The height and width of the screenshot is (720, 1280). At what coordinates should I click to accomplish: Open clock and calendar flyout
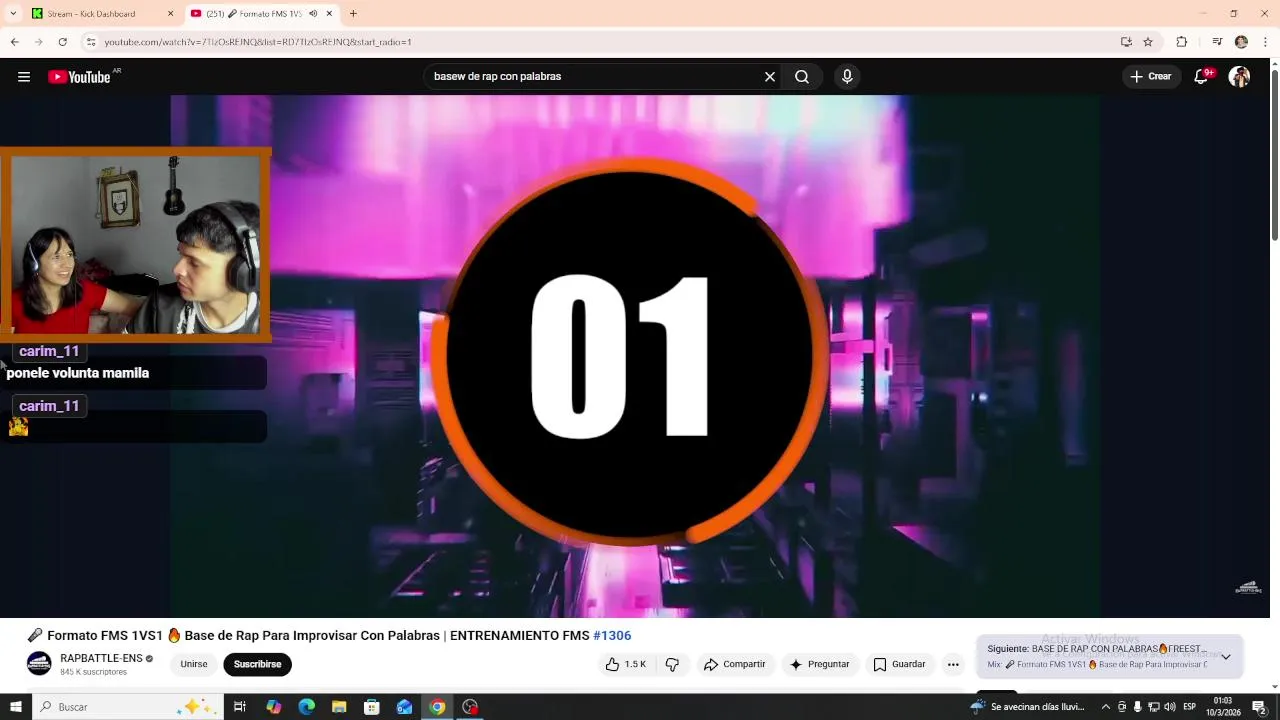[1222, 707]
